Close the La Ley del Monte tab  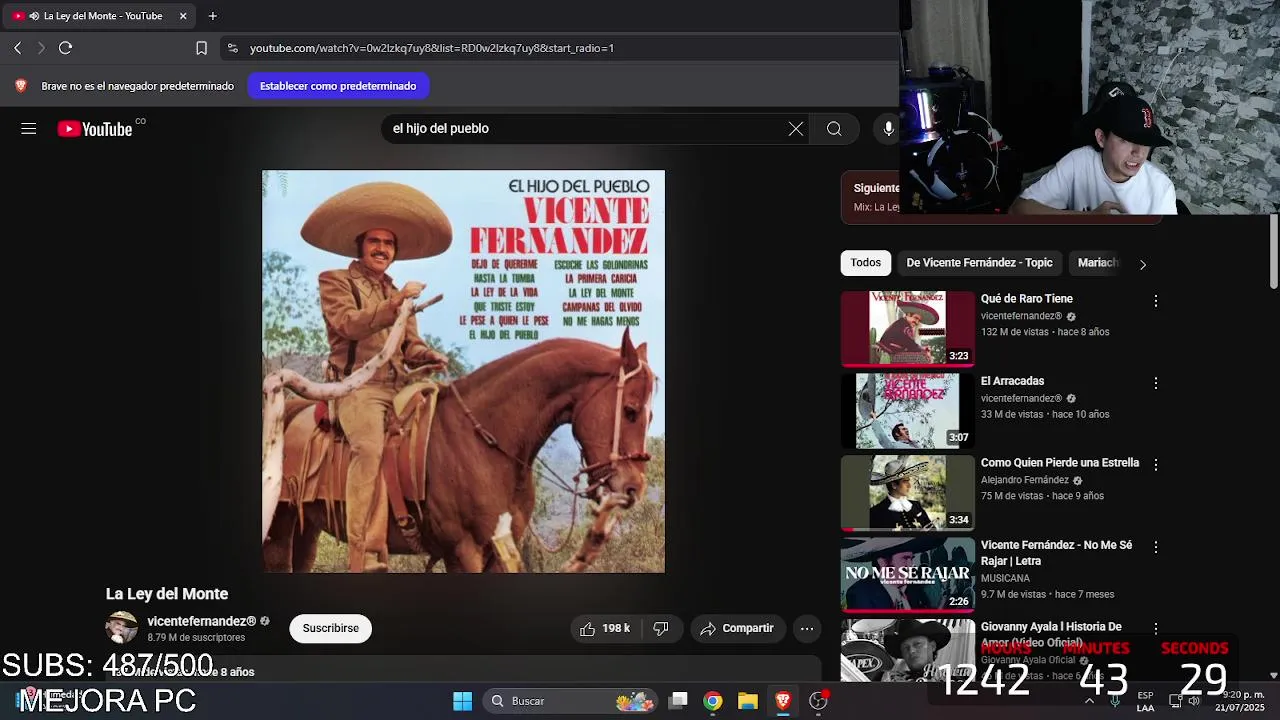pos(183,16)
